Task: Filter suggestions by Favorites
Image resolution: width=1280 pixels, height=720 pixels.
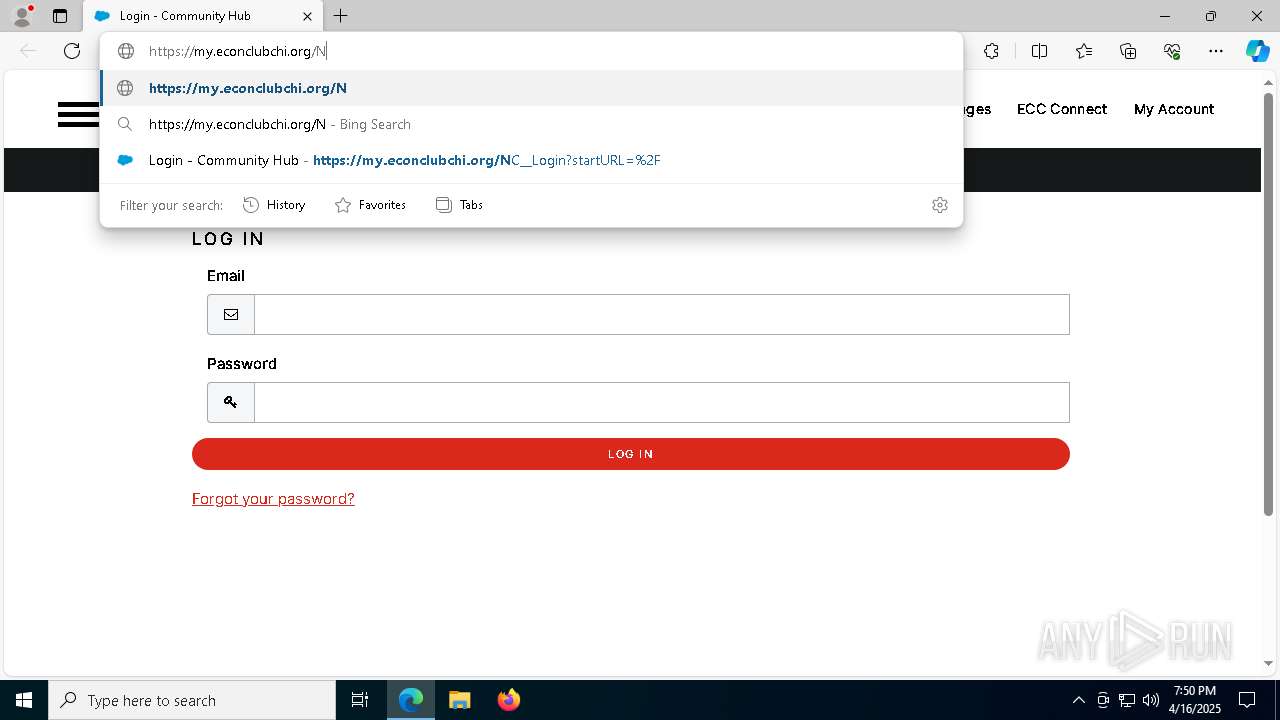Action: tap(370, 205)
